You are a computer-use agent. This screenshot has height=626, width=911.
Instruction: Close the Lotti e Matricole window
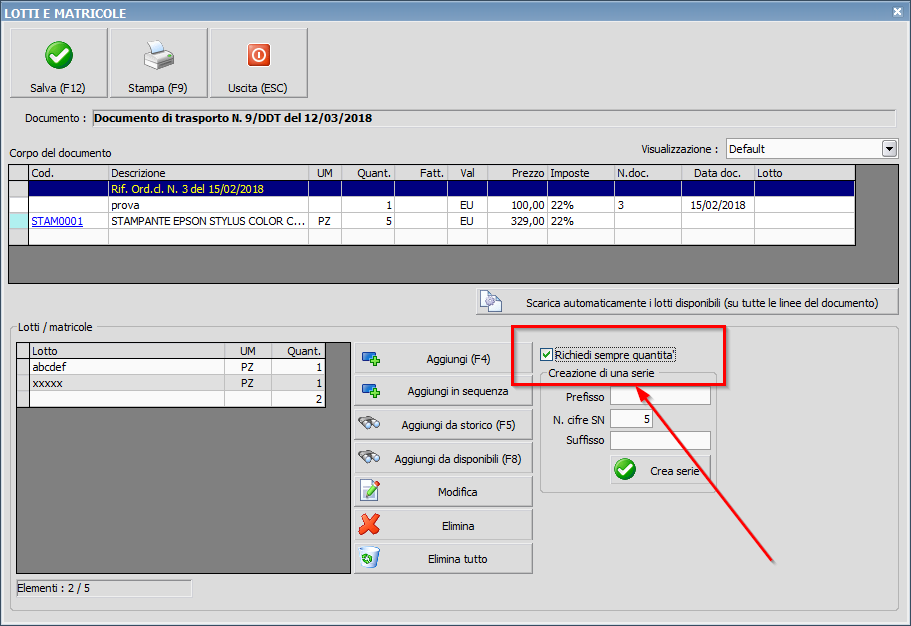click(897, 12)
